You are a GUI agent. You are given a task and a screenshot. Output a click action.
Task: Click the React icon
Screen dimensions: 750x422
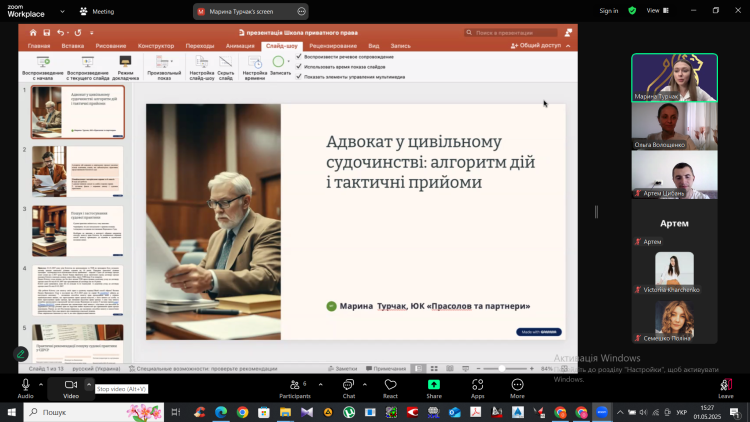390,385
